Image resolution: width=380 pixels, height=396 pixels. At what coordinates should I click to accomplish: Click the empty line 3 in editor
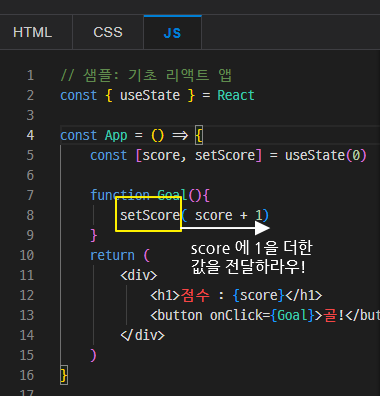pos(220,115)
